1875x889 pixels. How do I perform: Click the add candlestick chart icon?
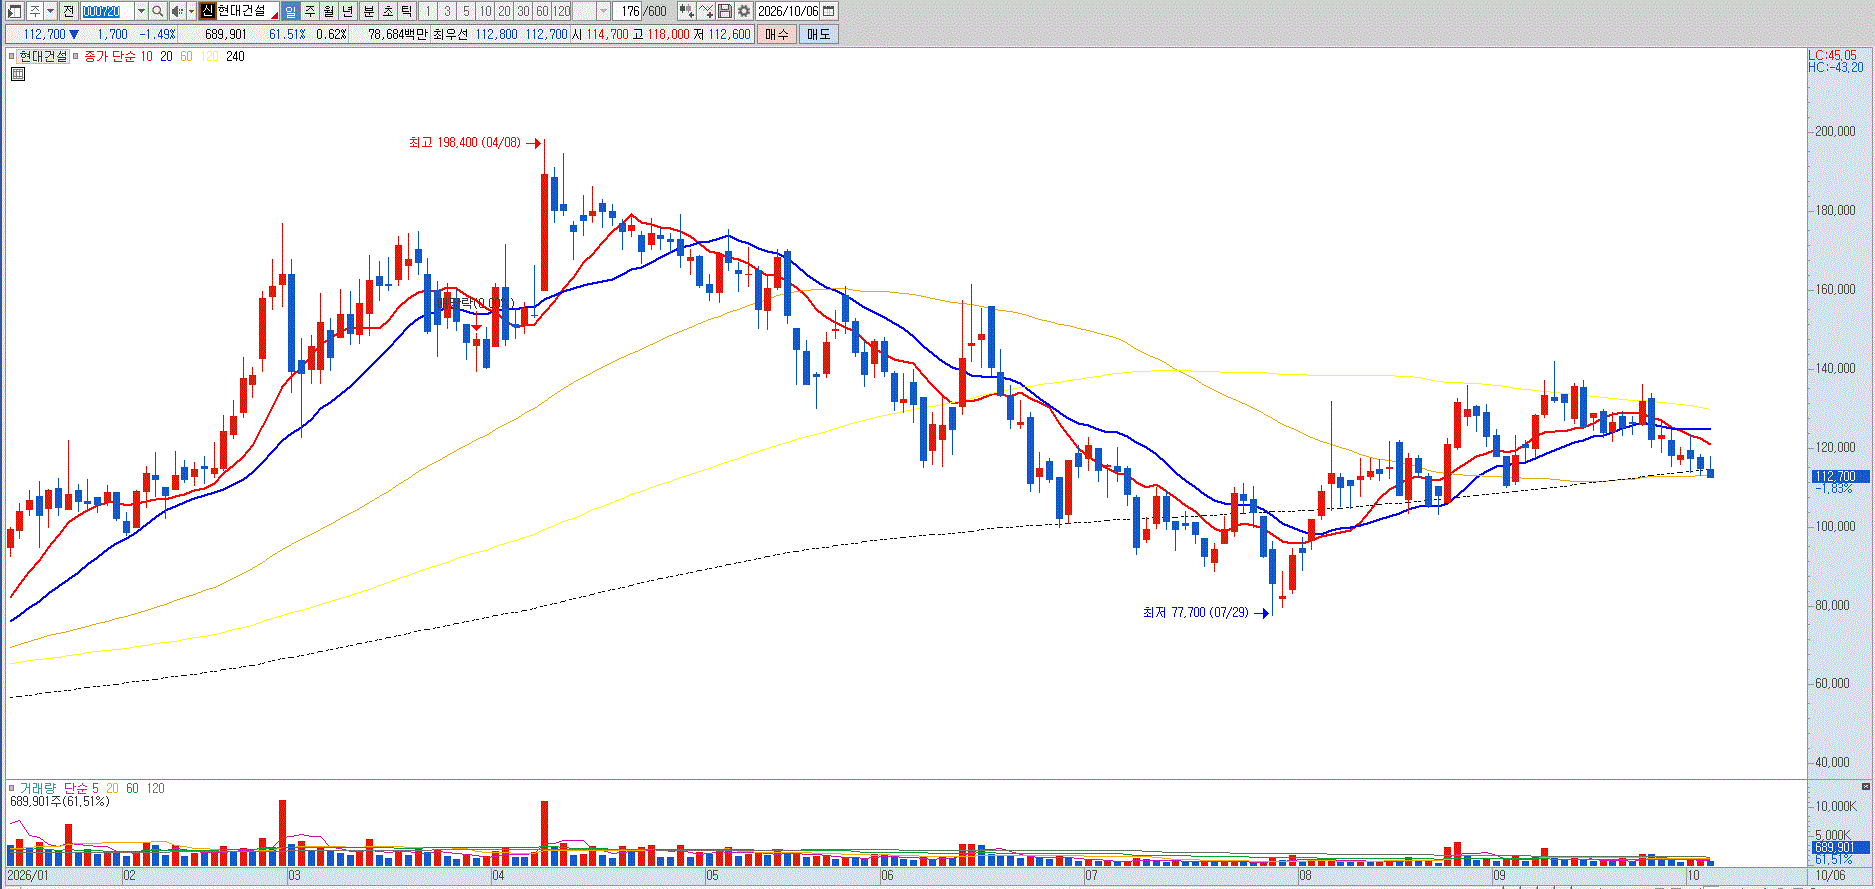point(686,11)
